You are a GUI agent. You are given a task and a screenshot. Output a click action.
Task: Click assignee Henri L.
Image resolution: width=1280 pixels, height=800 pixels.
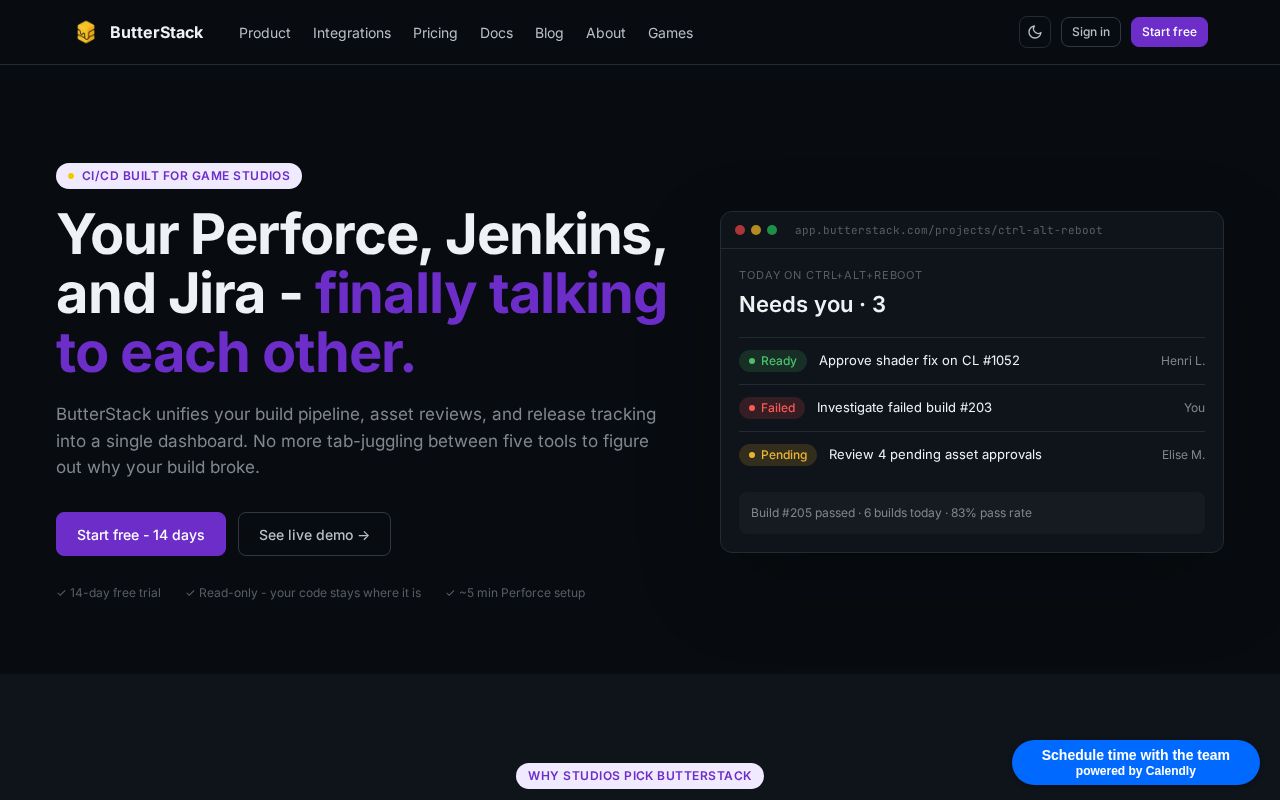(x=1183, y=361)
